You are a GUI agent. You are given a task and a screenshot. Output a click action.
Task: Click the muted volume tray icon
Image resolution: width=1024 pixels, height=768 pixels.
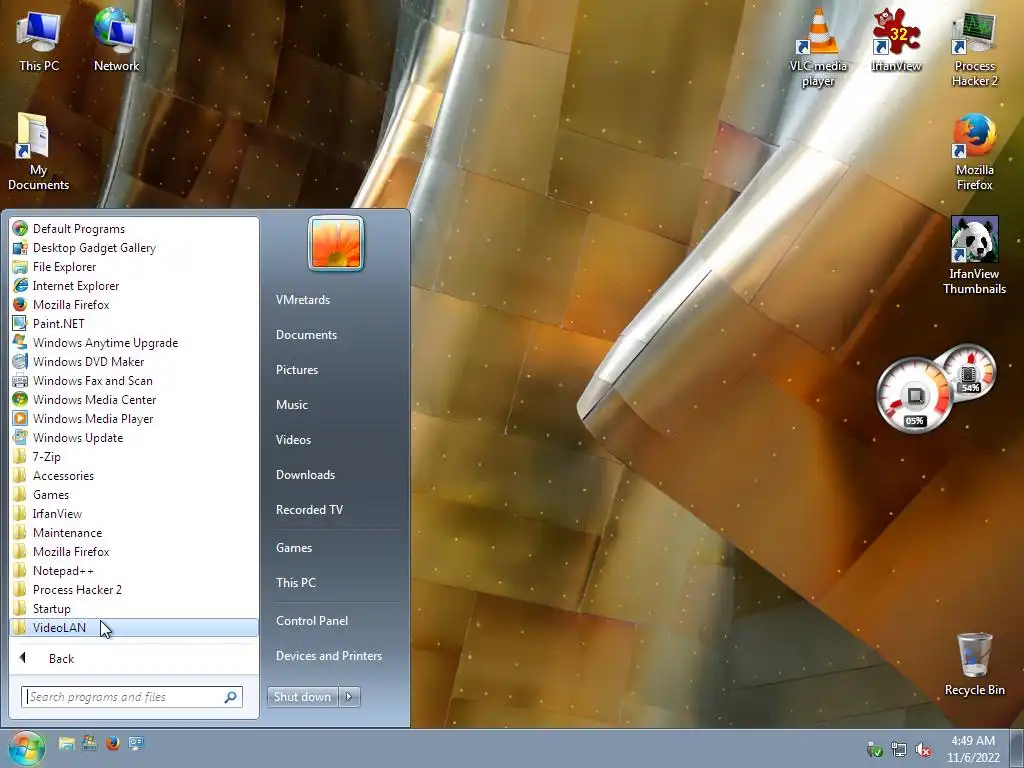[x=923, y=750]
